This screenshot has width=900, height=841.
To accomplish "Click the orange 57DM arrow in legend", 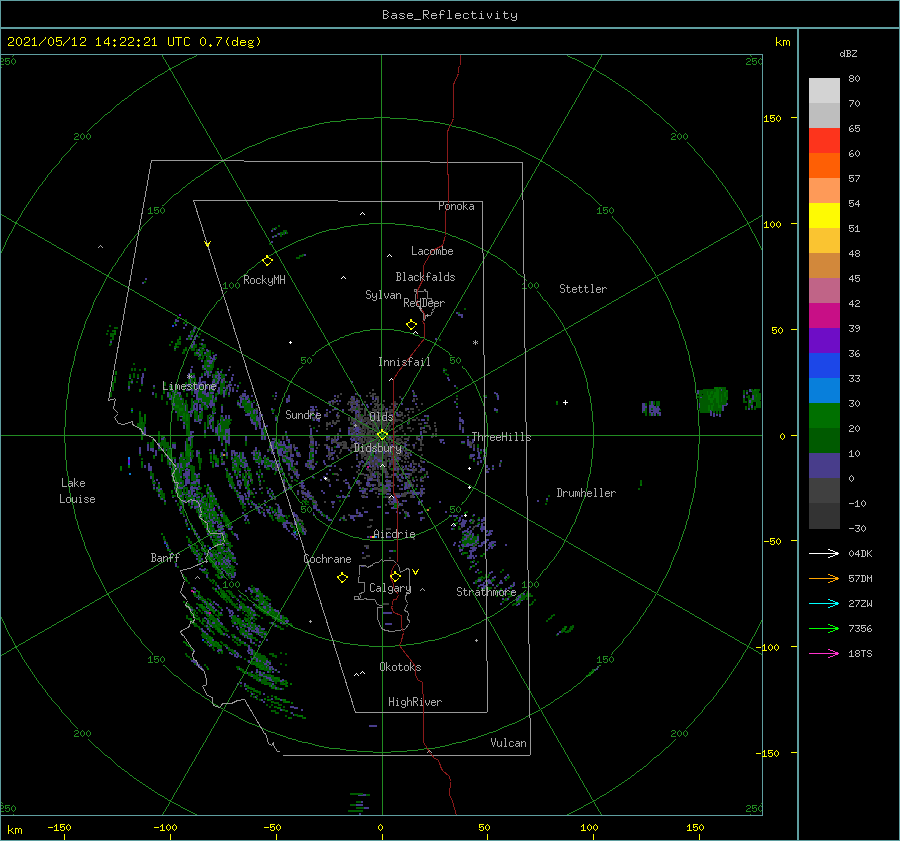I will (824, 579).
